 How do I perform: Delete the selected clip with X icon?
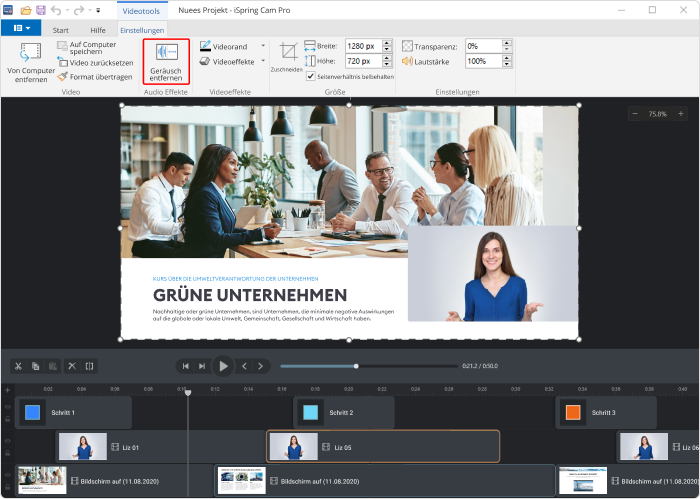click(72, 366)
